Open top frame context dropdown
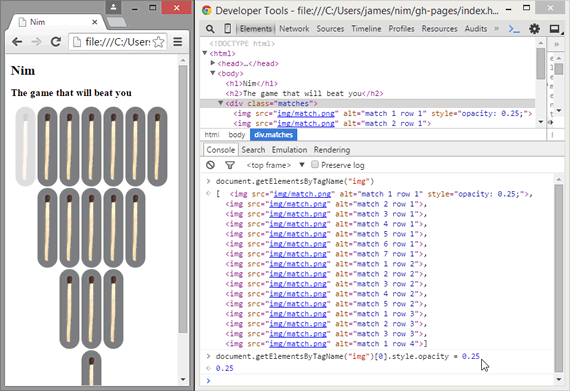The width and height of the screenshot is (570, 391). (x=275, y=165)
